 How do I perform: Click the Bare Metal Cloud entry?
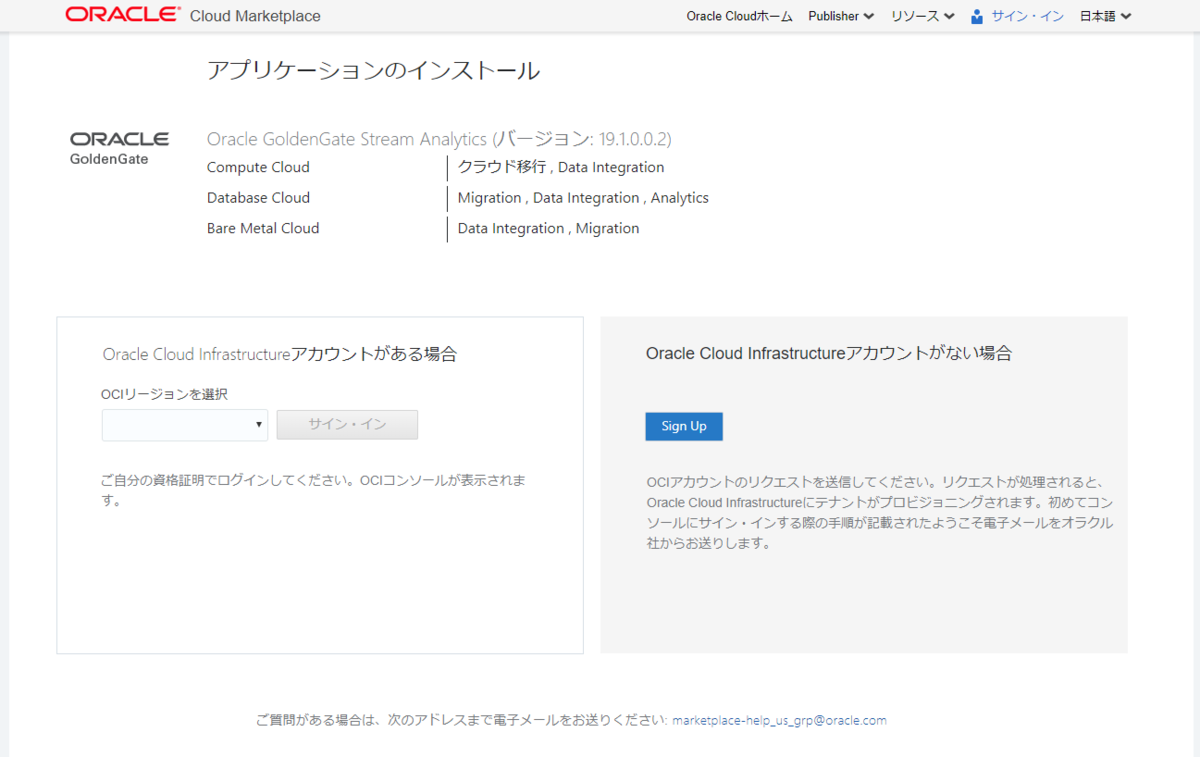[263, 228]
